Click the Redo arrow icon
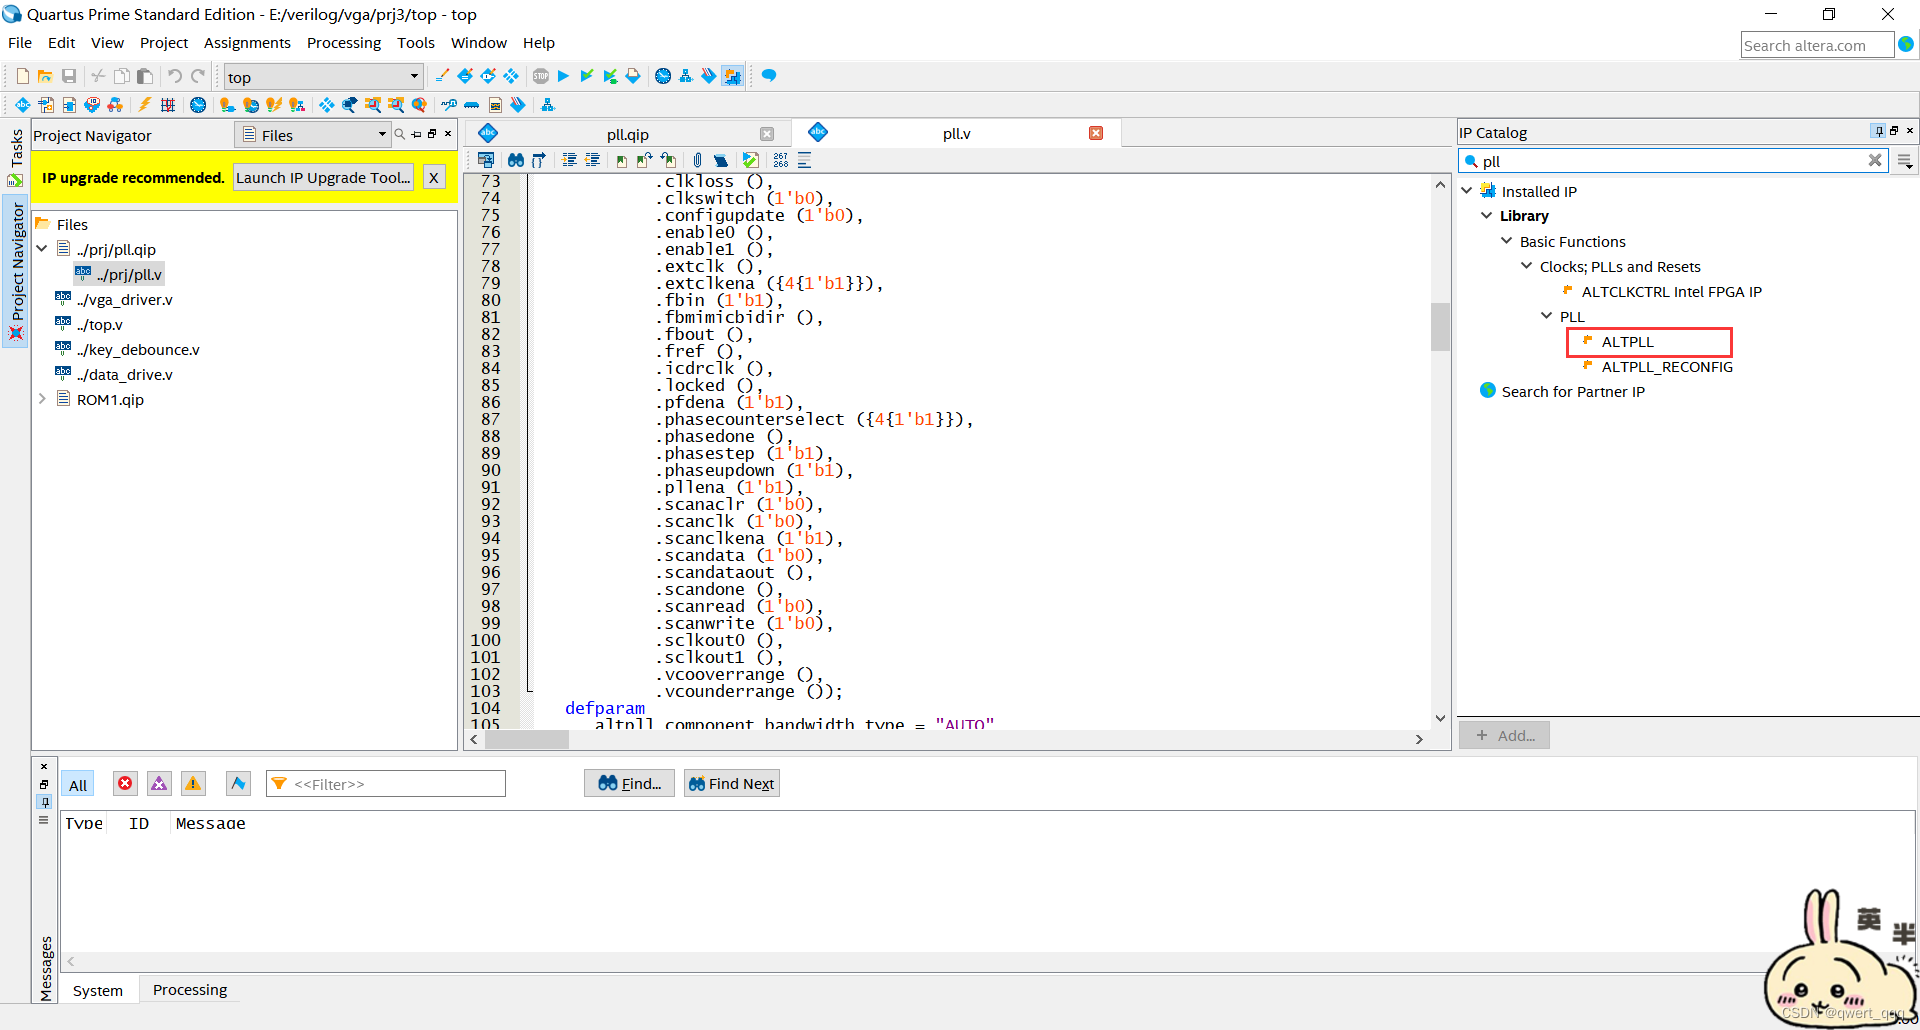1920x1030 pixels. coord(198,76)
